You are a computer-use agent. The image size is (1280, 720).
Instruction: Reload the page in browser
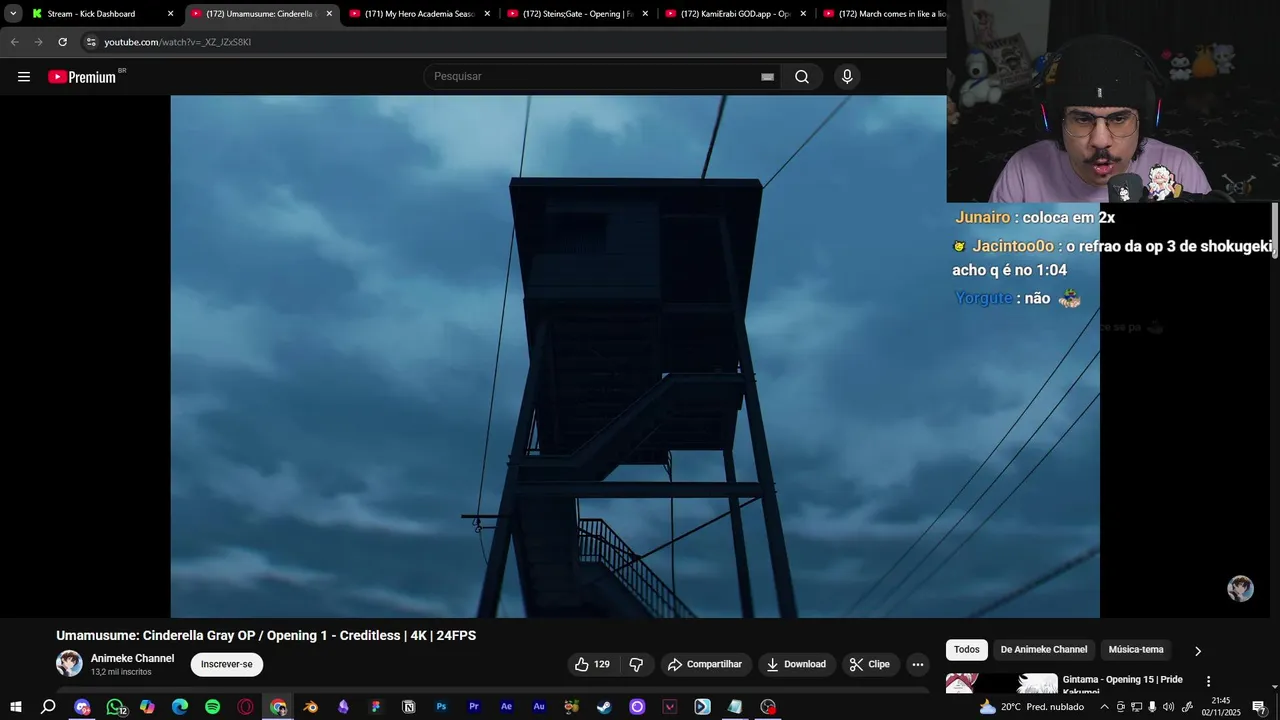[62, 42]
